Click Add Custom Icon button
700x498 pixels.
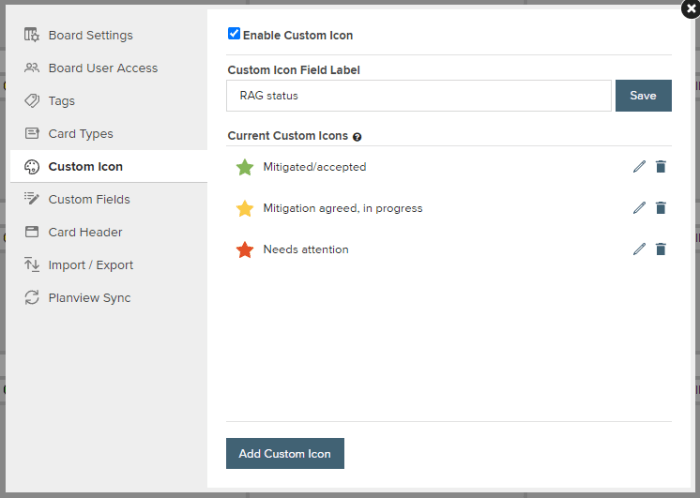point(285,453)
